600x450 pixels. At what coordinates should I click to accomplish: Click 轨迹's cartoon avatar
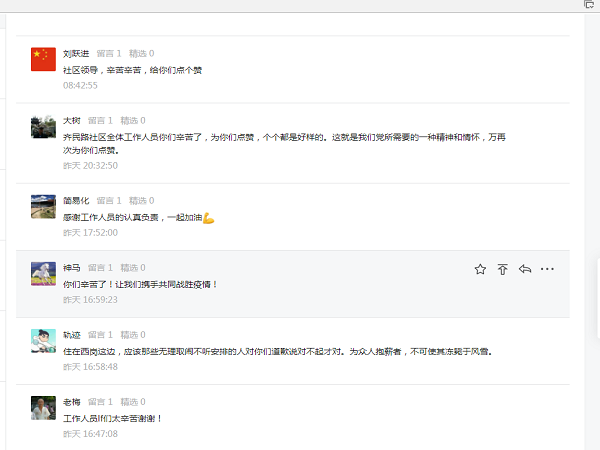[x=43, y=340]
